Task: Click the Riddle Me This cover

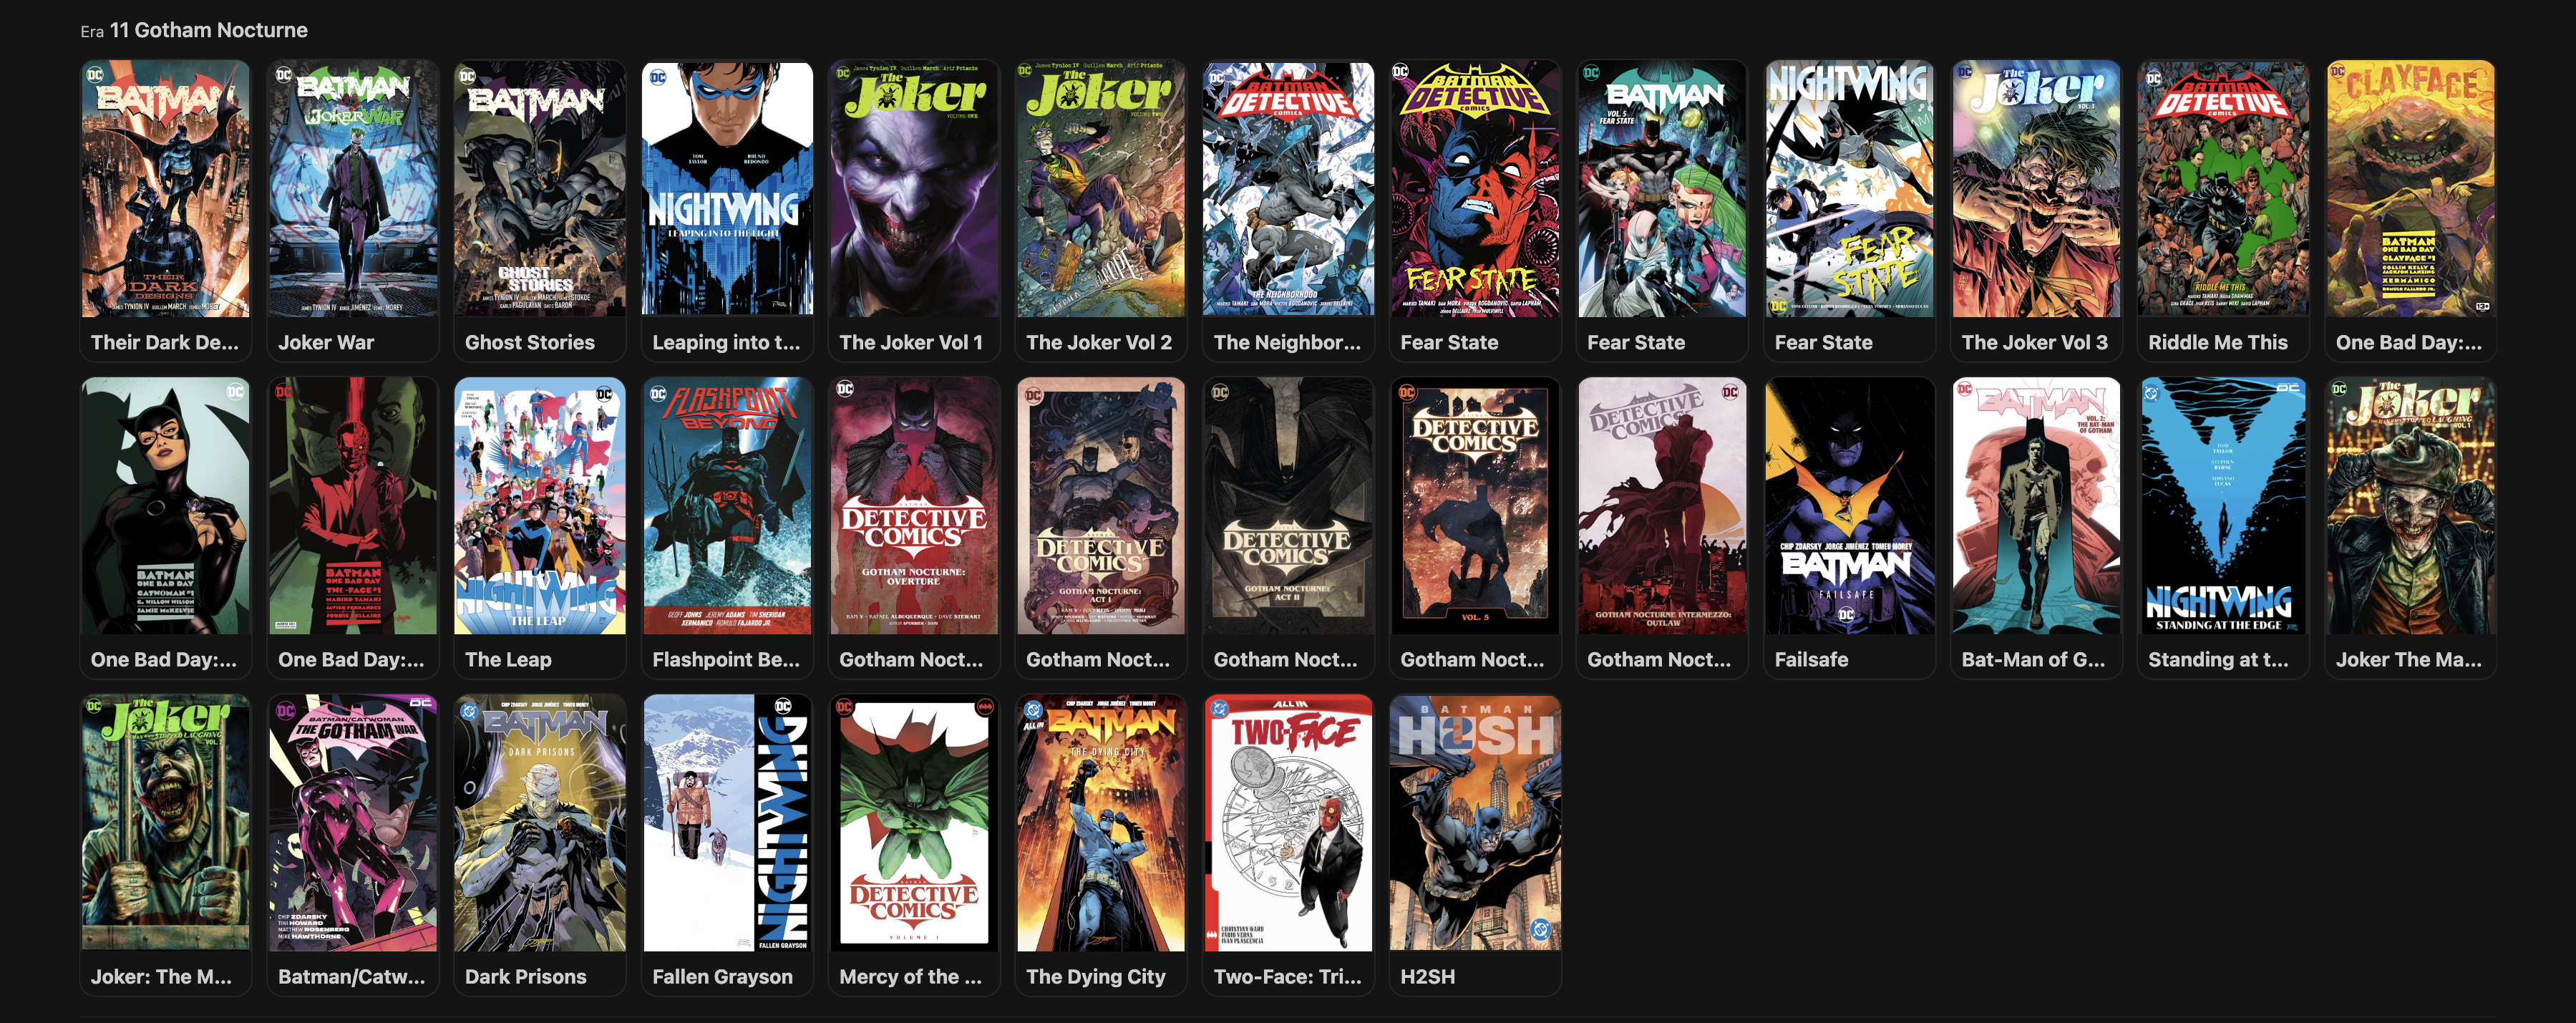Action: tap(2223, 189)
